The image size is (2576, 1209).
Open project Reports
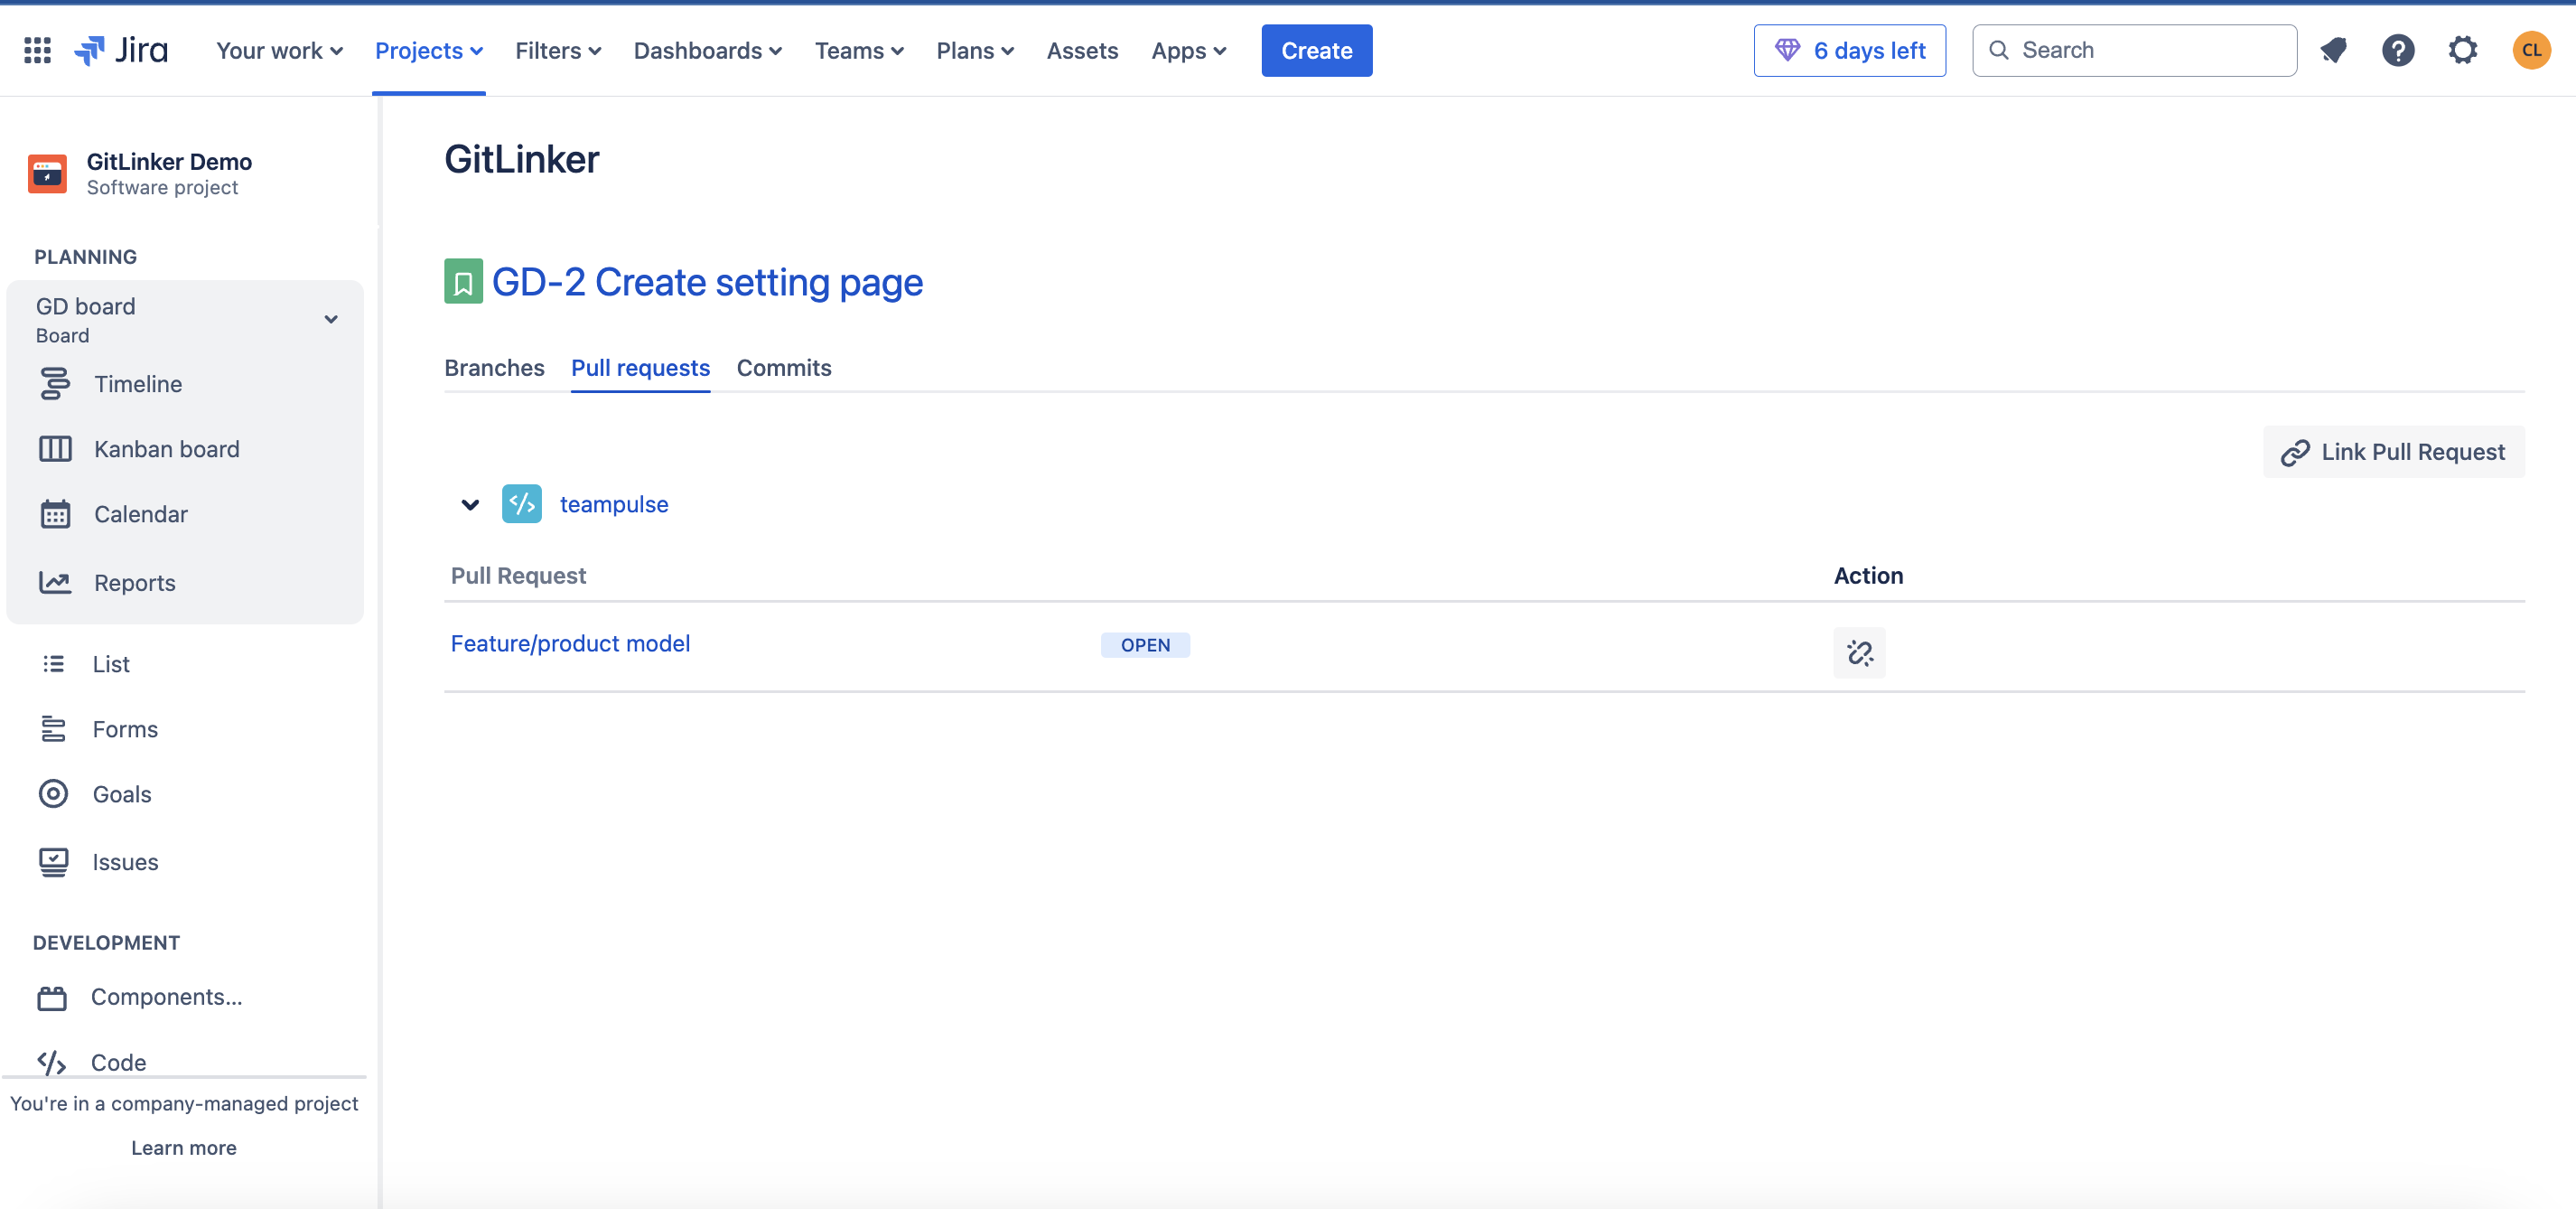click(134, 582)
